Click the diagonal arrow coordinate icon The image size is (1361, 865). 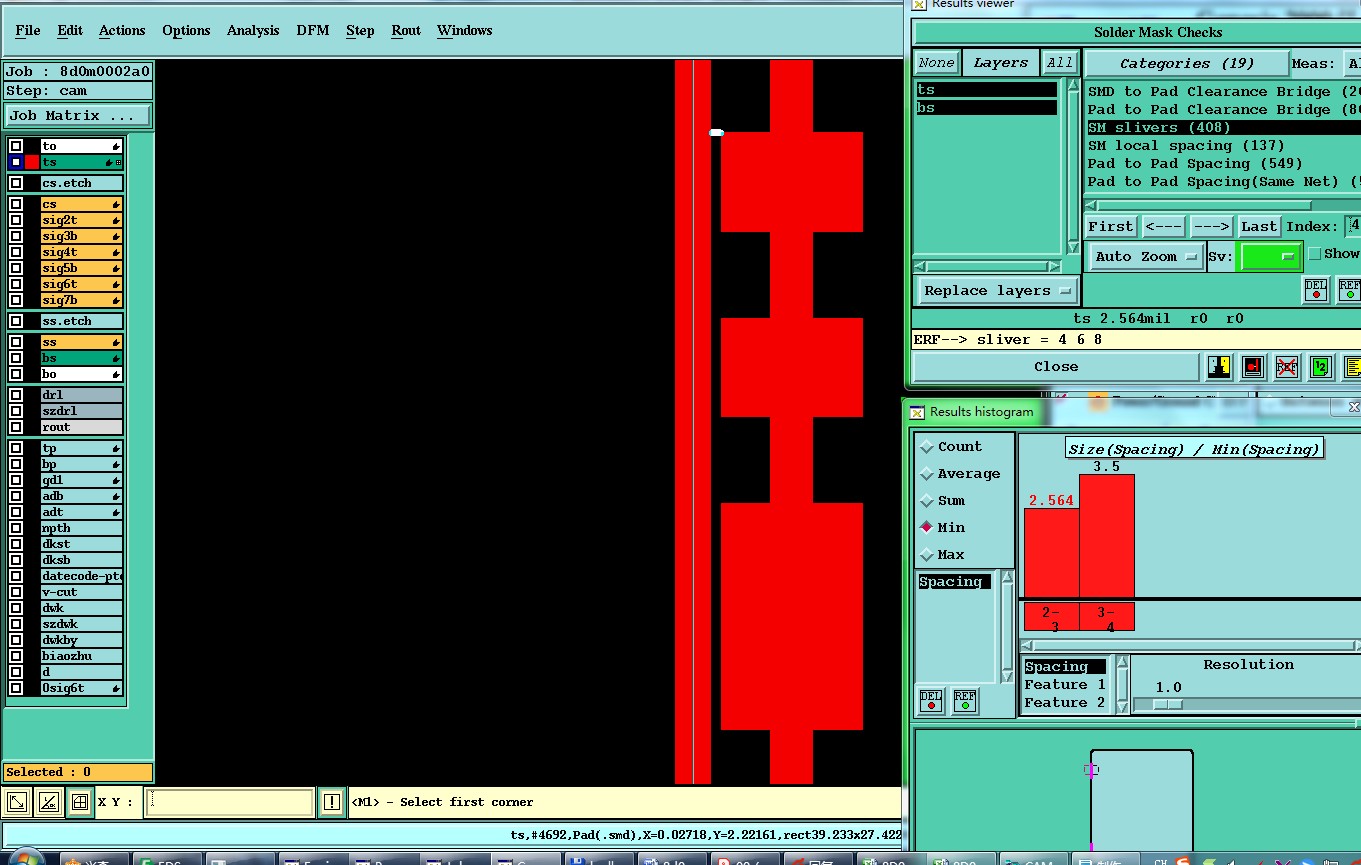click(x=18, y=802)
